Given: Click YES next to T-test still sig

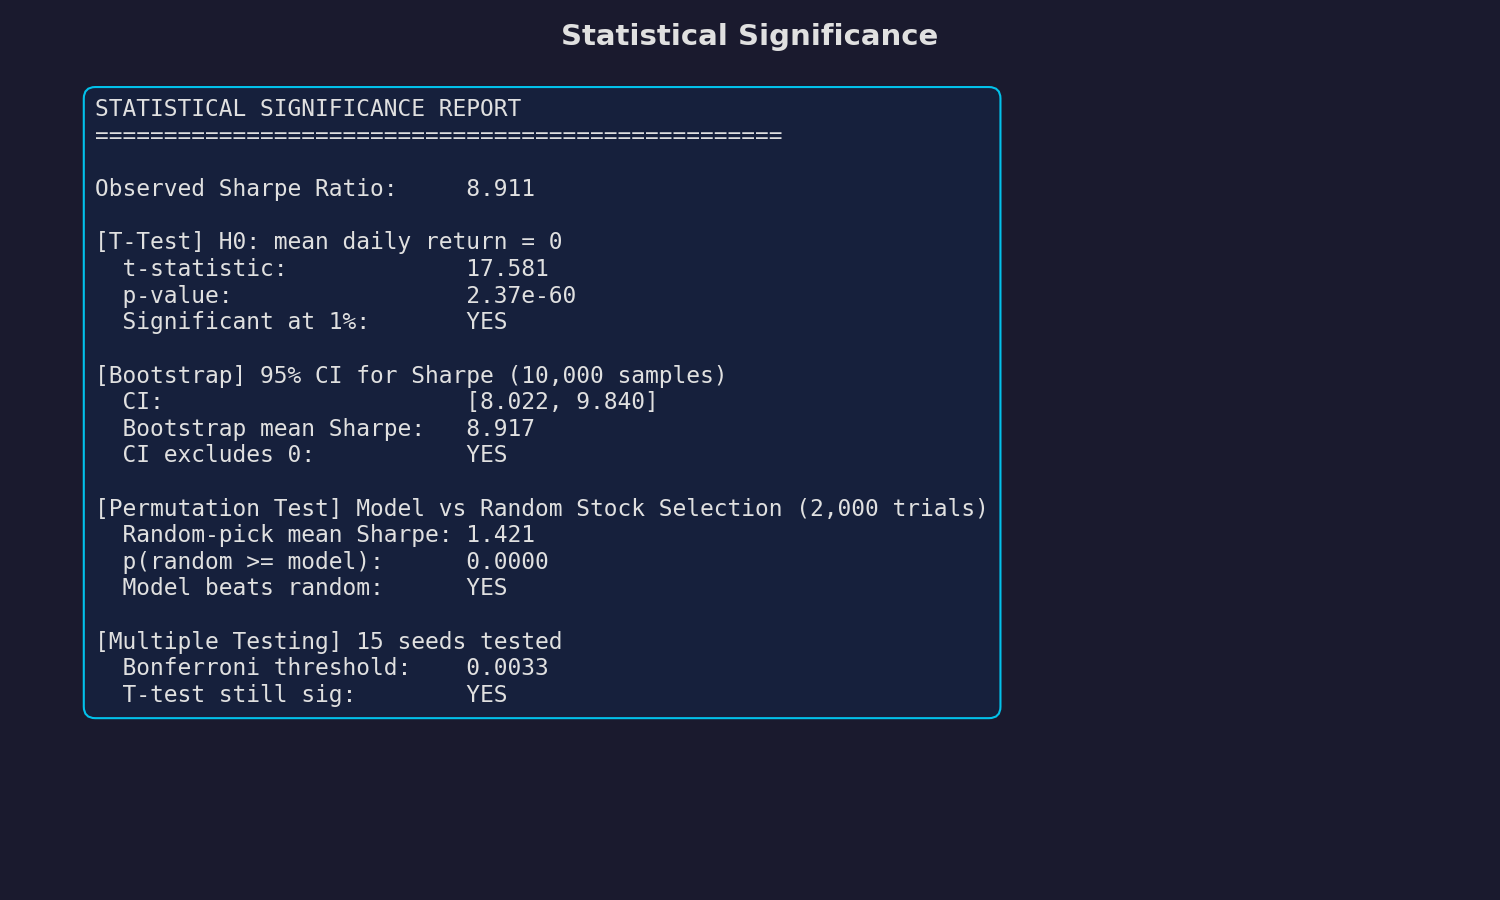Looking at the screenshot, I should tap(486, 694).
